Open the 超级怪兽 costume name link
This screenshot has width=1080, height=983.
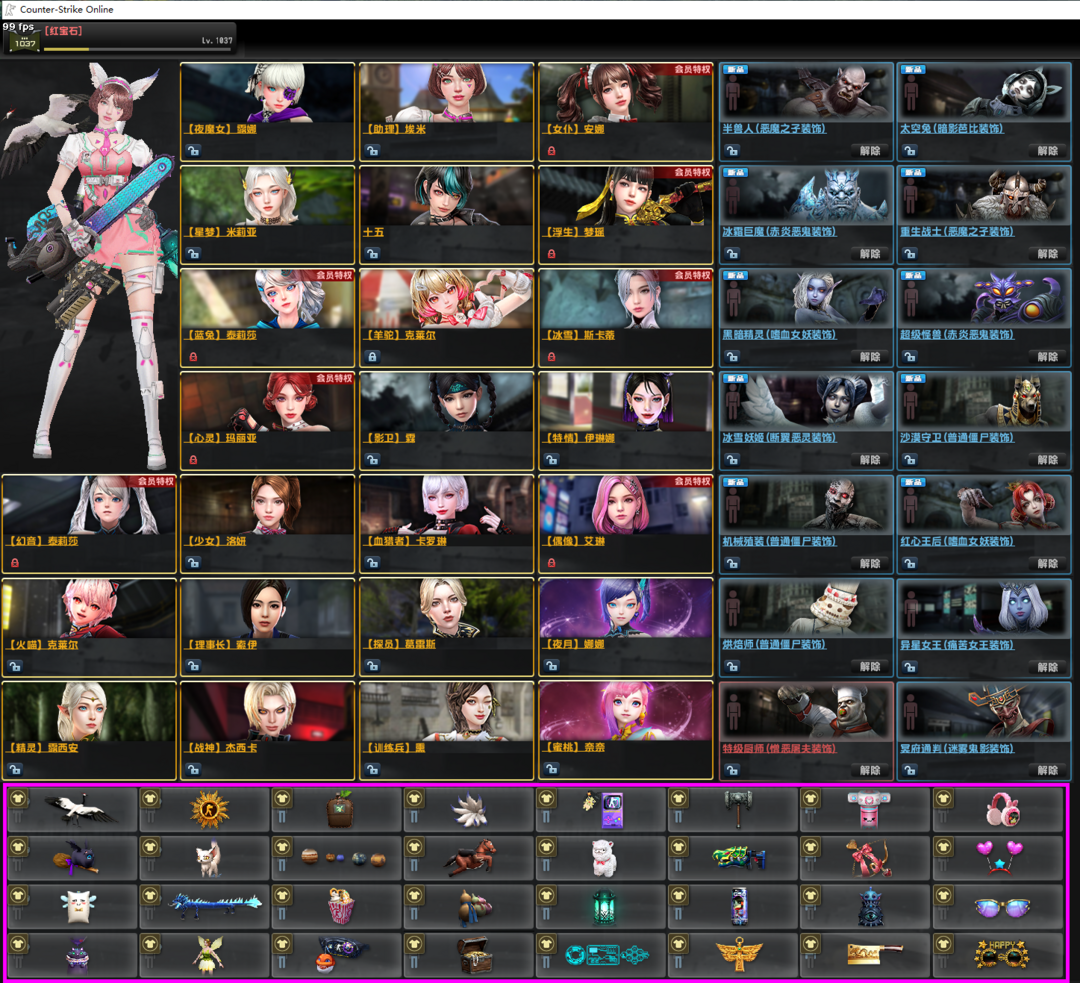click(957, 334)
